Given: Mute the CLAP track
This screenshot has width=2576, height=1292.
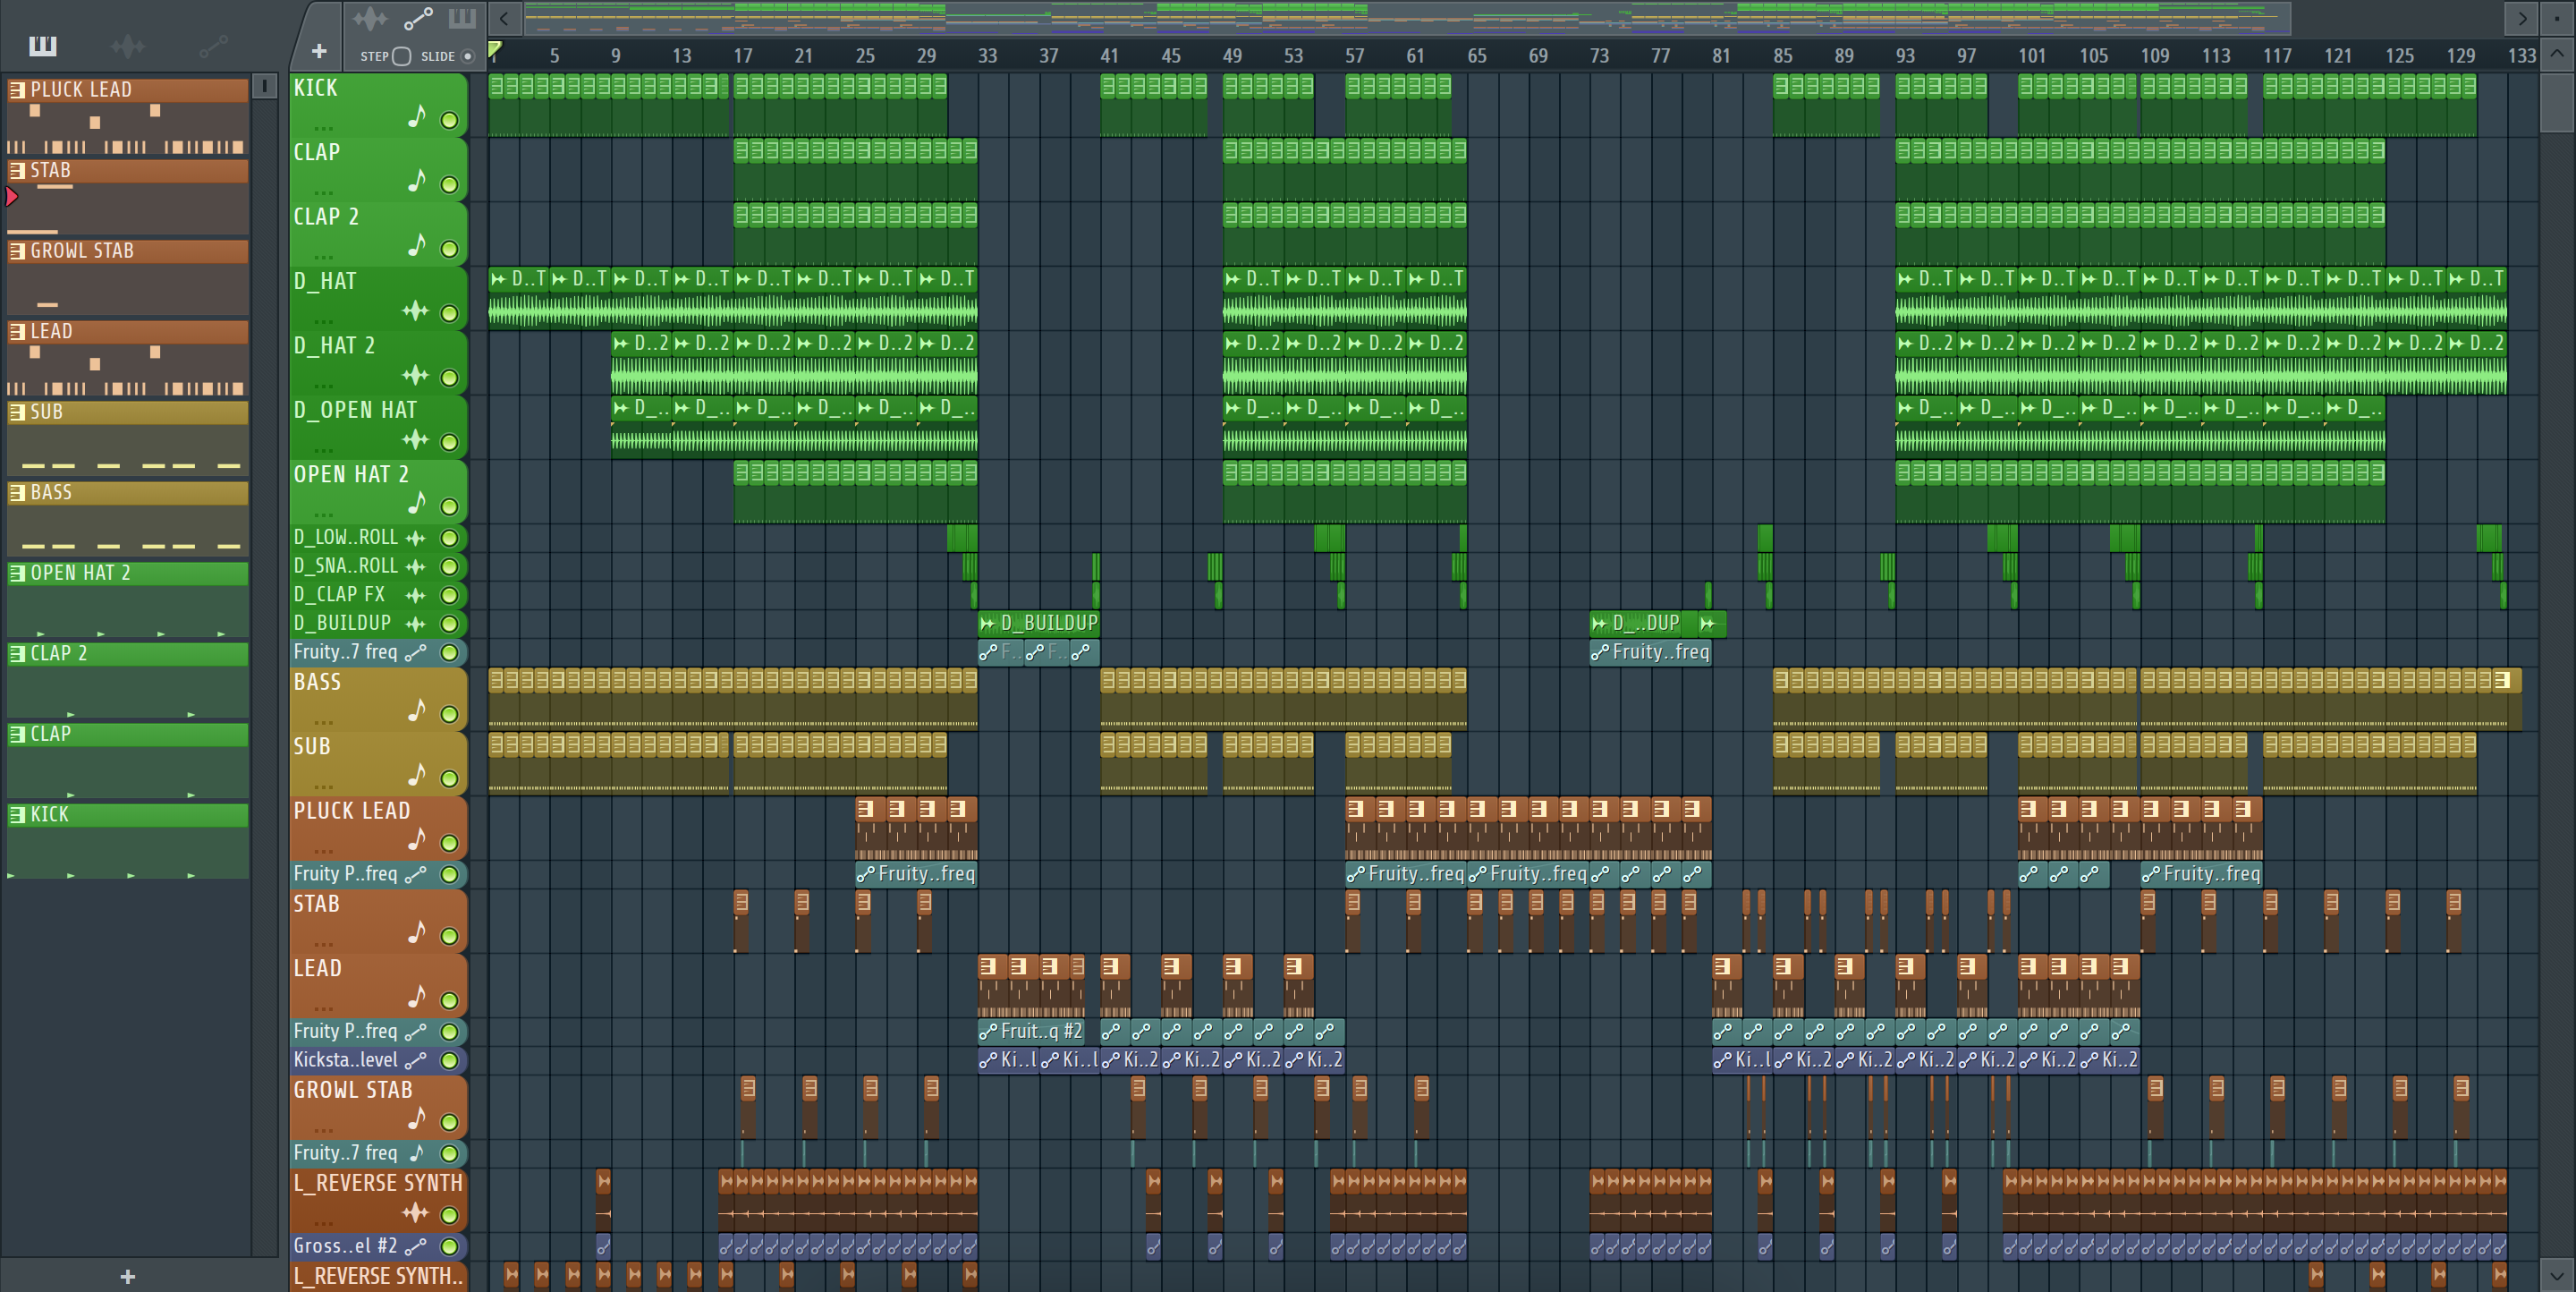Looking at the screenshot, I should 450,185.
